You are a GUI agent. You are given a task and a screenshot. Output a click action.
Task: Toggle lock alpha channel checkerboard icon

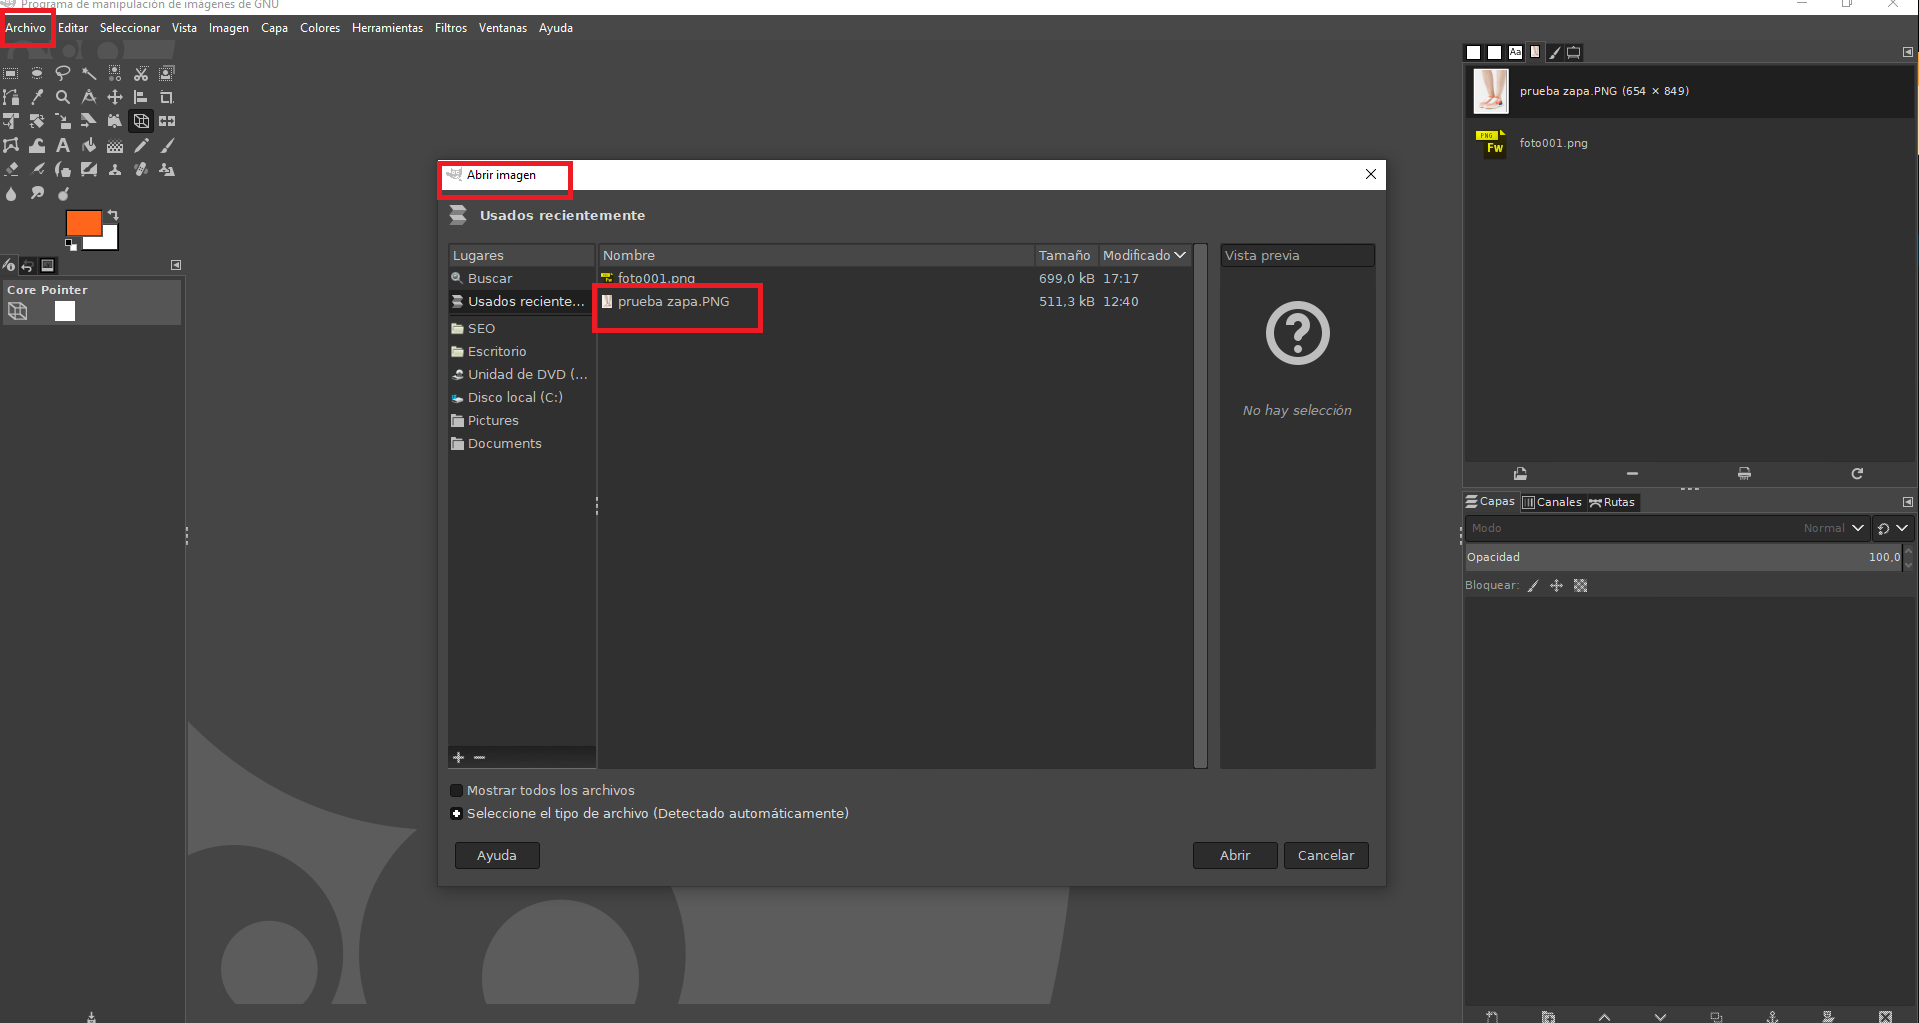tap(1580, 586)
